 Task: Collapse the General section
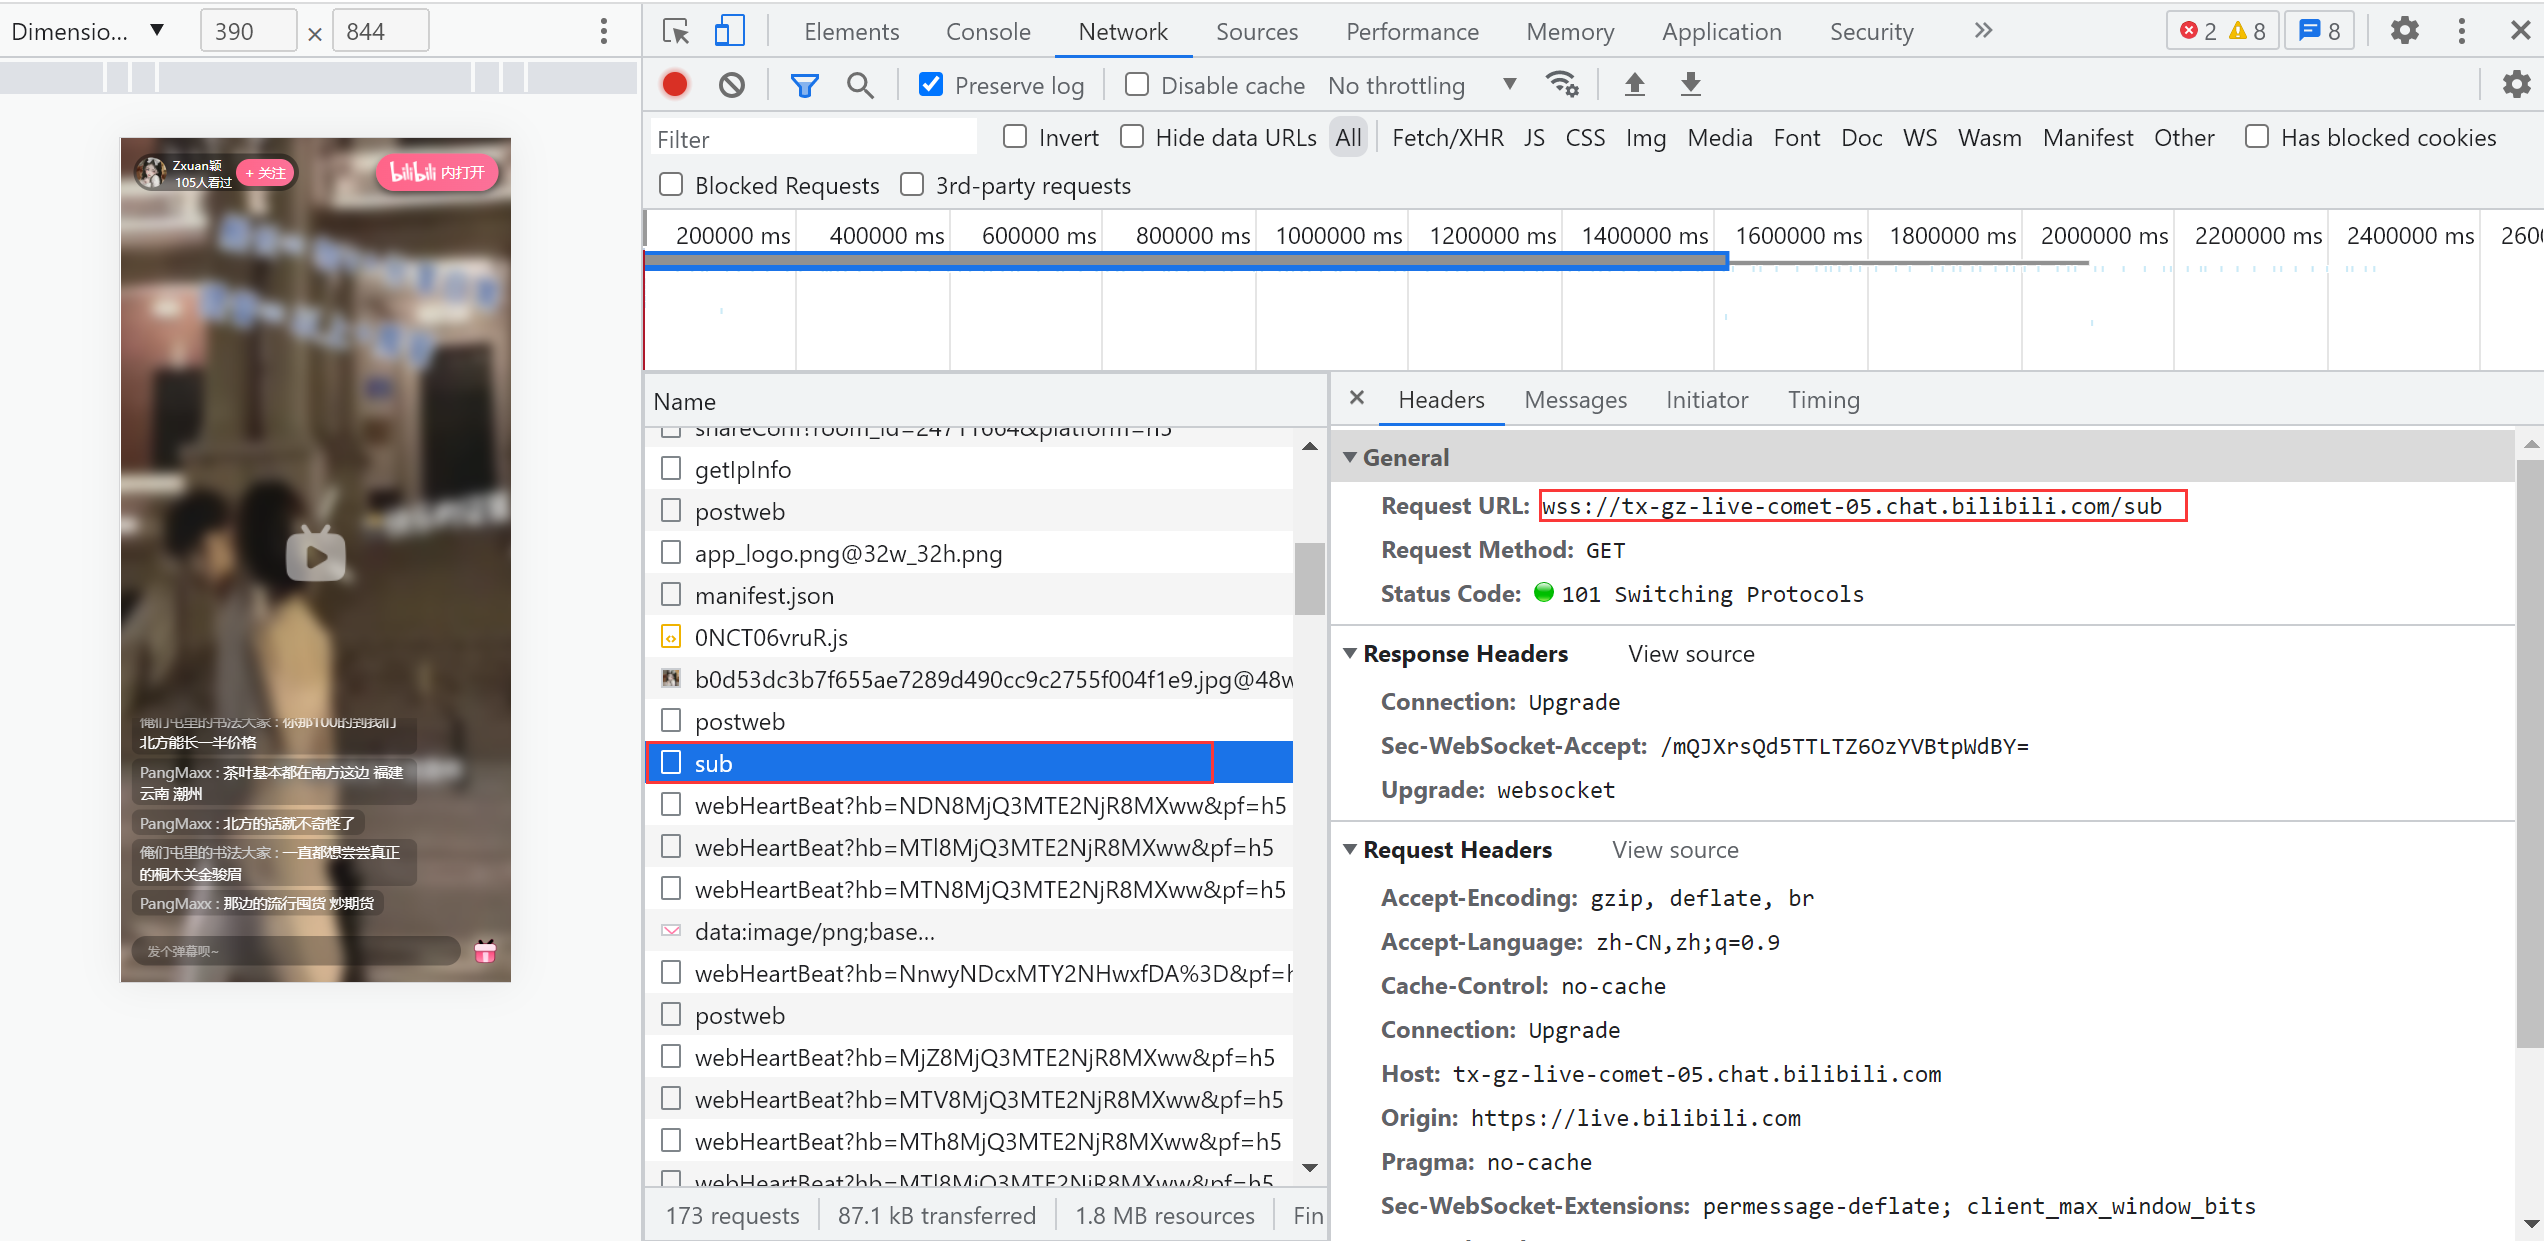click(x=1350, y=457)
